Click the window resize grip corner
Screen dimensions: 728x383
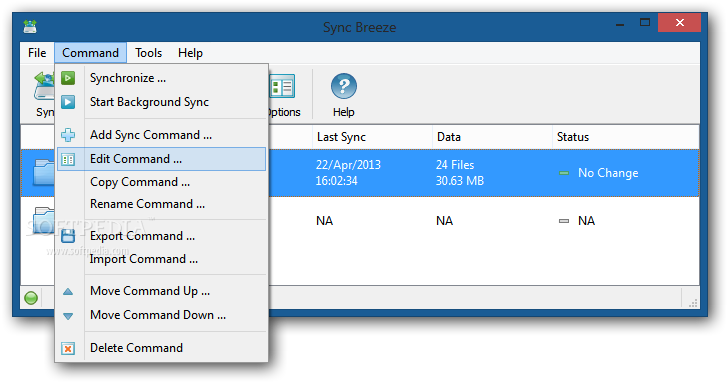click(x=693, y=303)
